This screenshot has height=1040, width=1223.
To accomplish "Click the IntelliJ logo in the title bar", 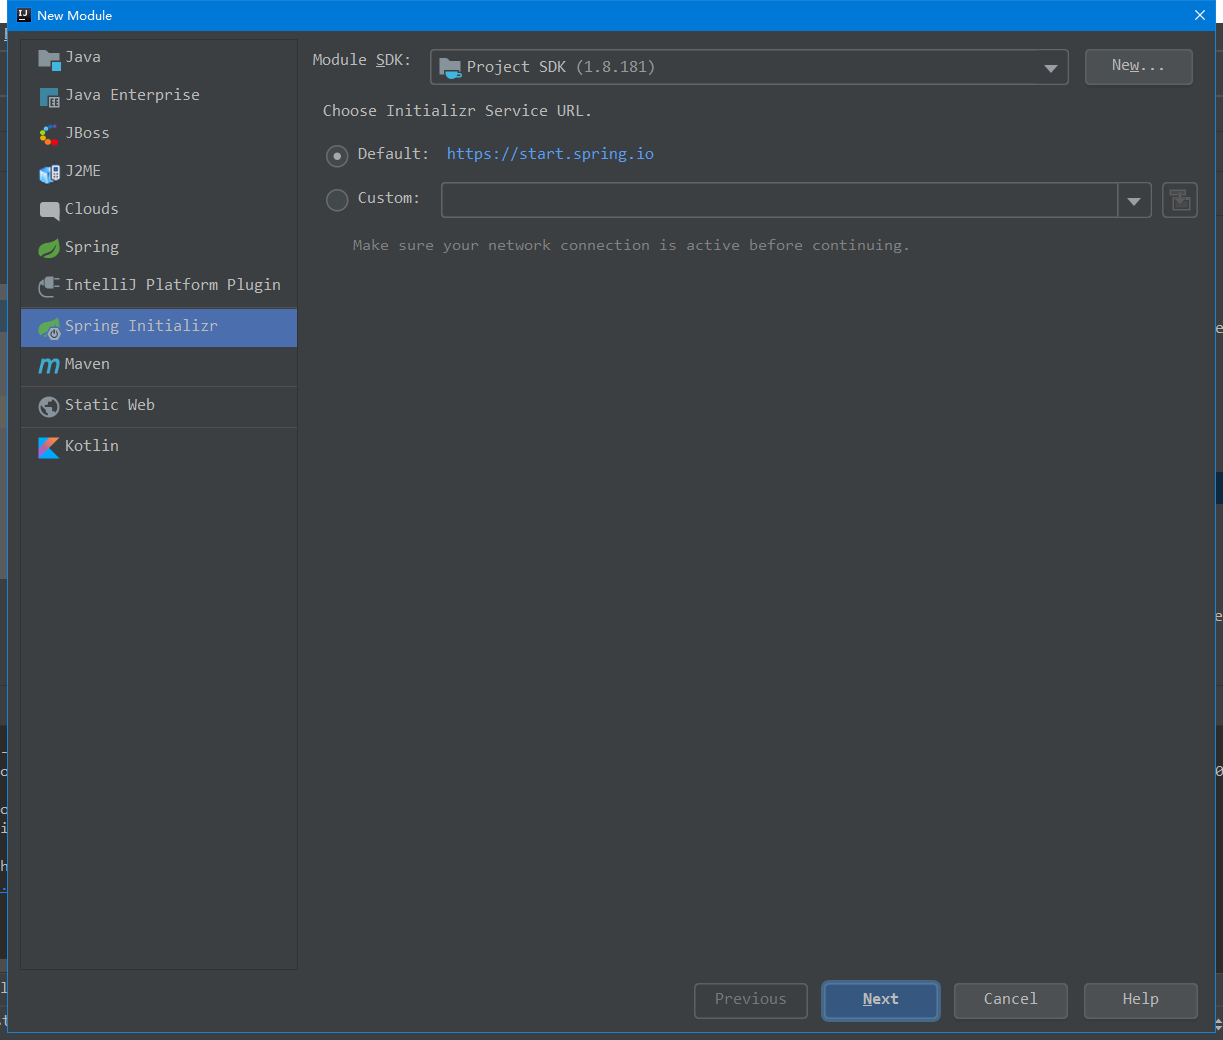I will pyautogui.click(x=24, y=15).
